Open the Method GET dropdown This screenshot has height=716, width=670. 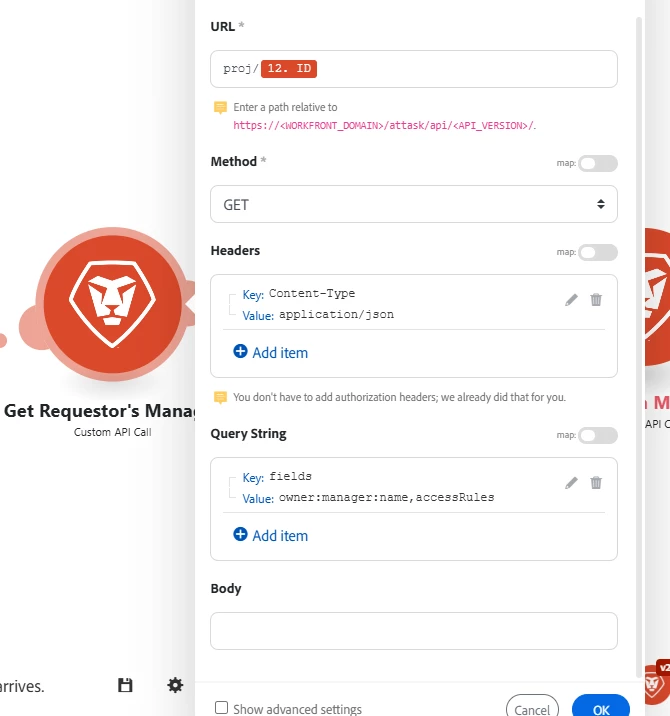pos(414,204)
